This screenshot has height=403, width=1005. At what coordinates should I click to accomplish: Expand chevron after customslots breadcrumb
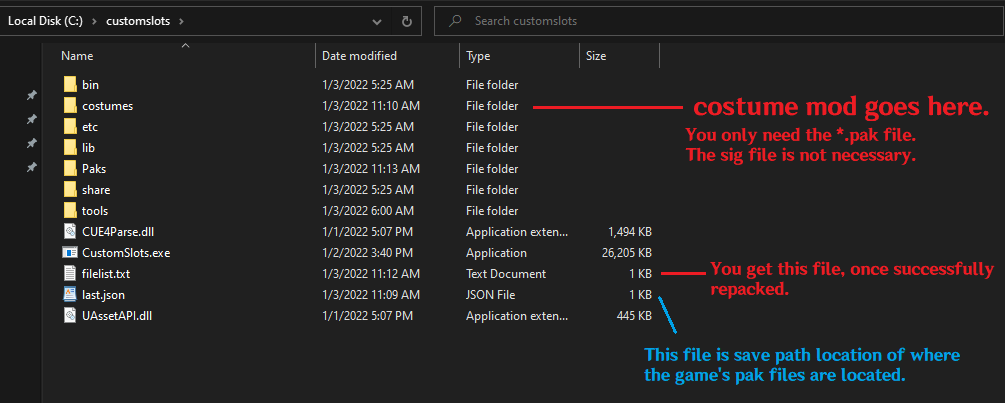(181, 21)
